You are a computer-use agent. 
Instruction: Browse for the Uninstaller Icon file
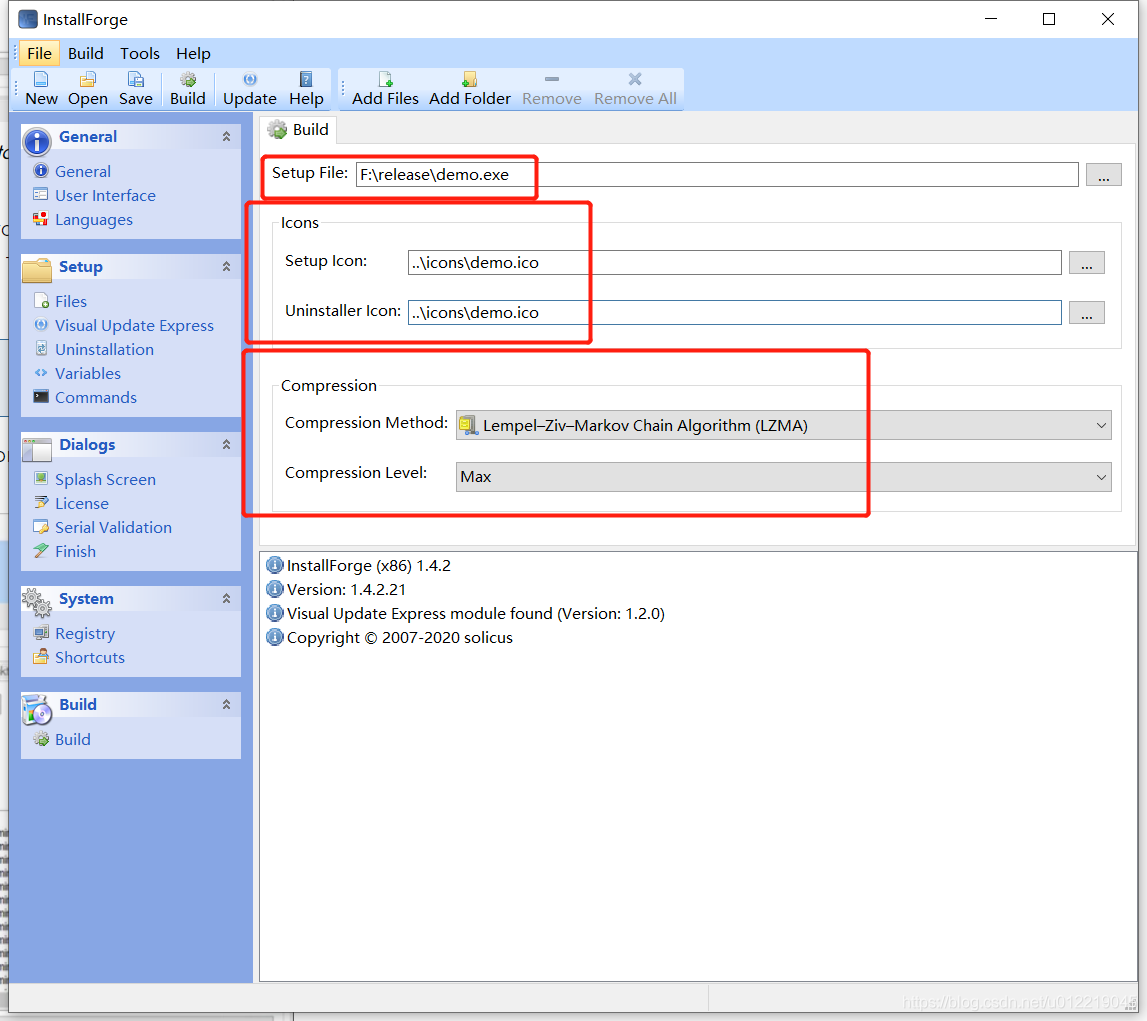click(x=1086, y=312)
